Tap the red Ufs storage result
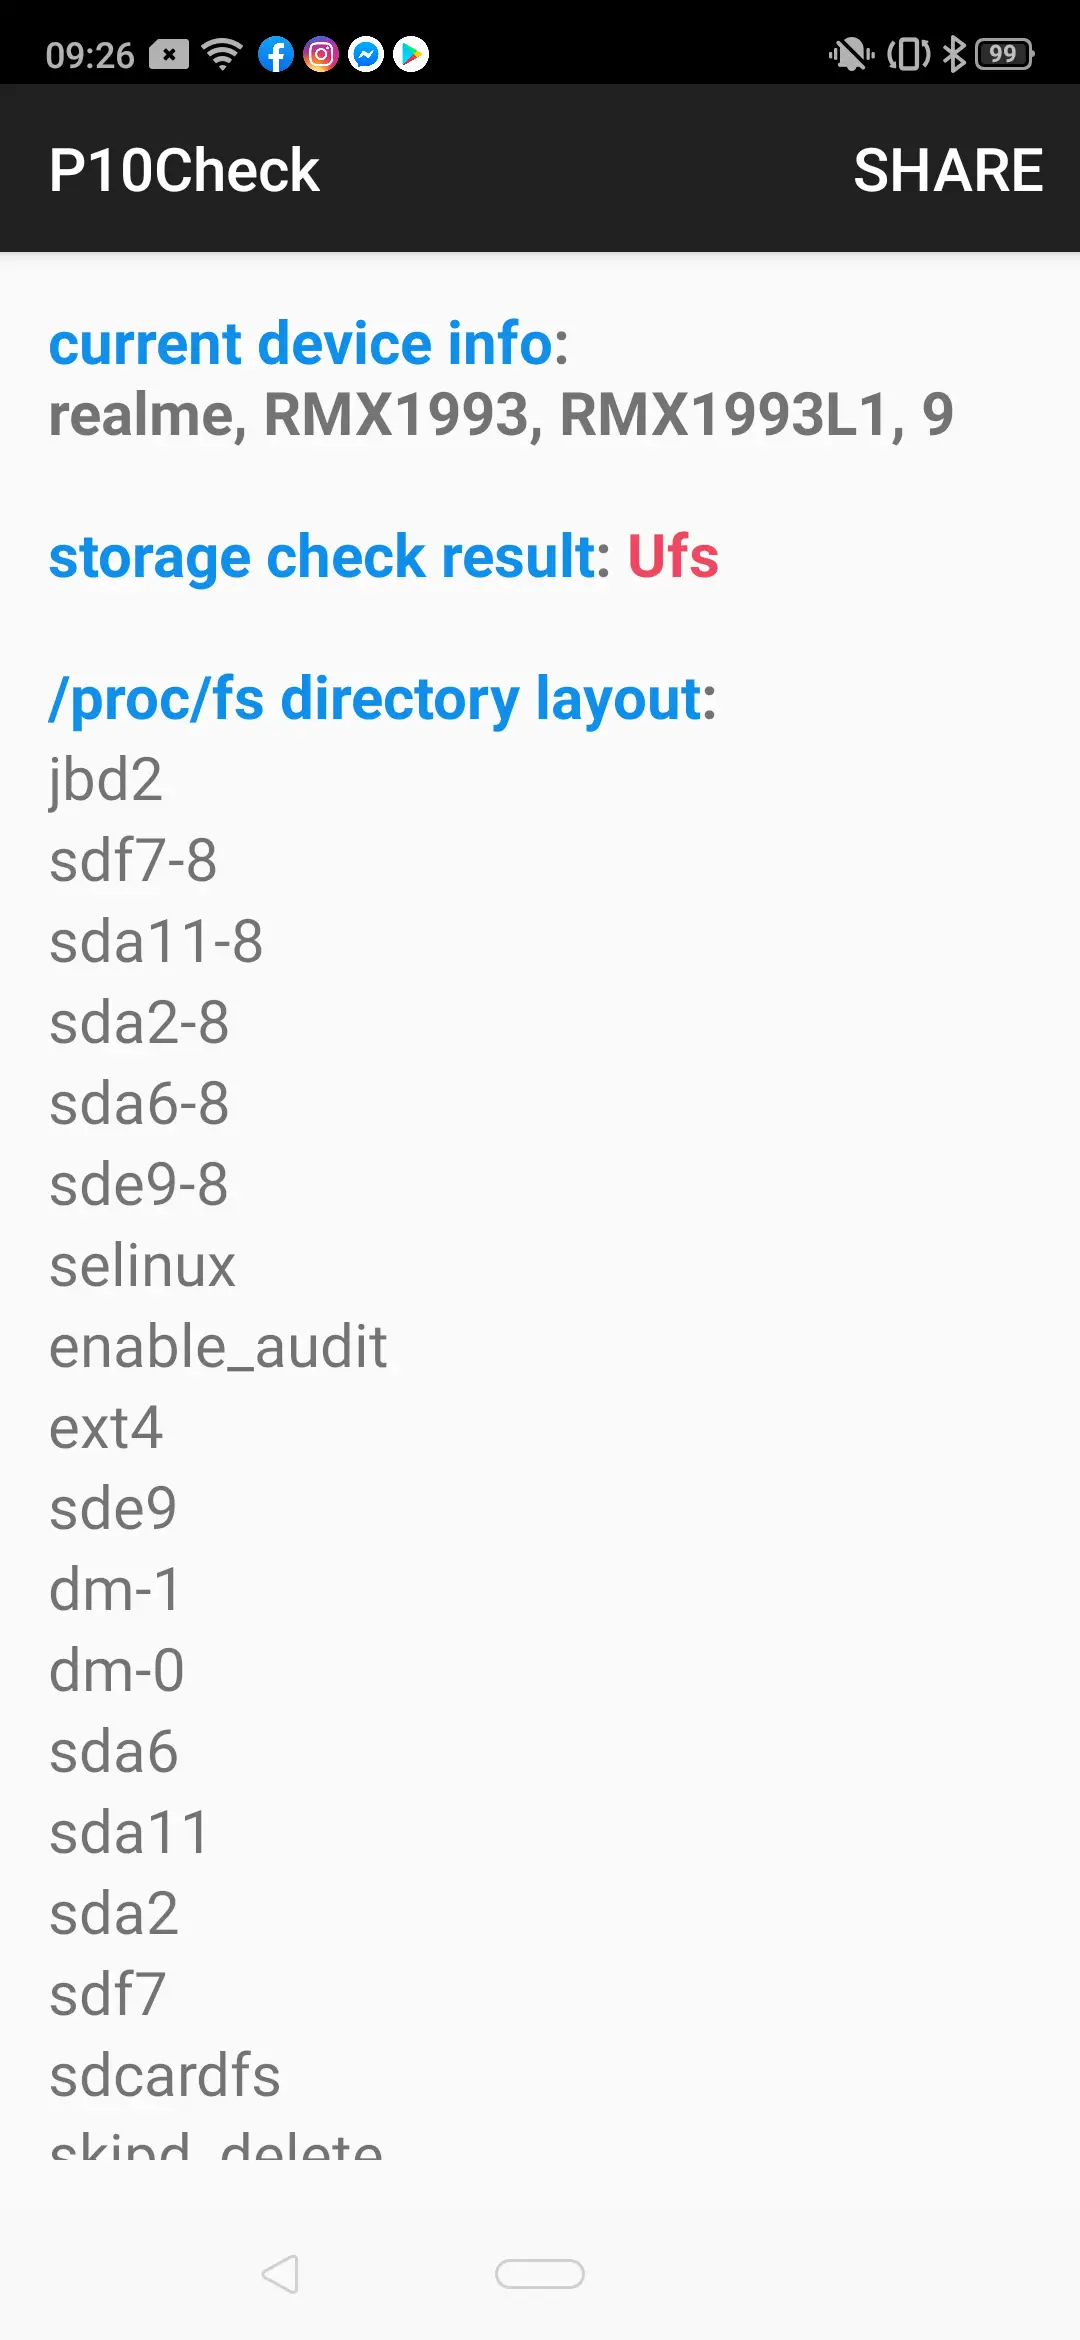The height and width of the screenshot is (2340, 1080). pos(673,556)
